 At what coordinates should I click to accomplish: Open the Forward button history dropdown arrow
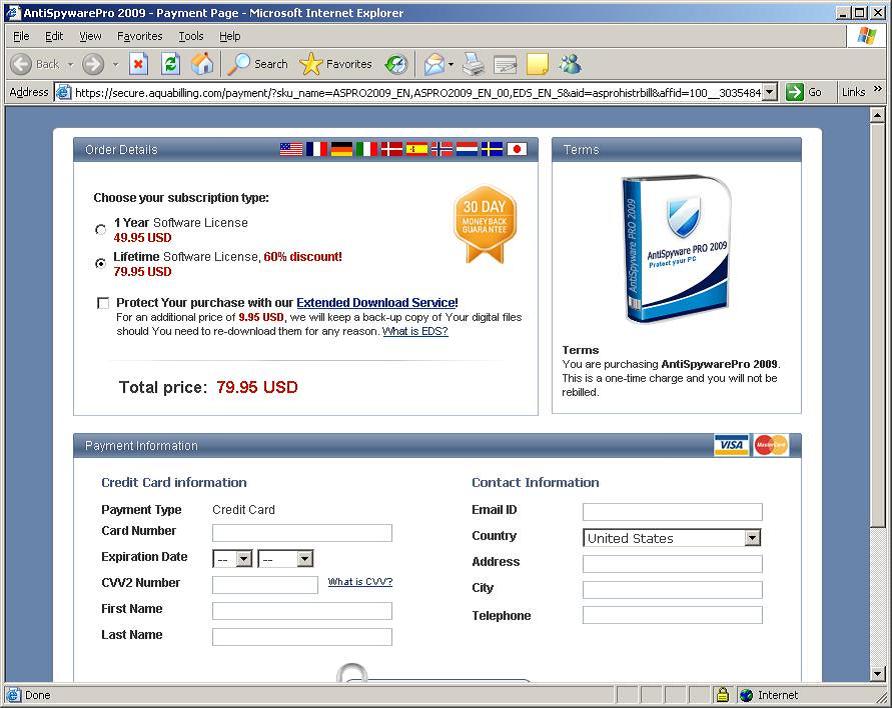[x=115, y=65]
